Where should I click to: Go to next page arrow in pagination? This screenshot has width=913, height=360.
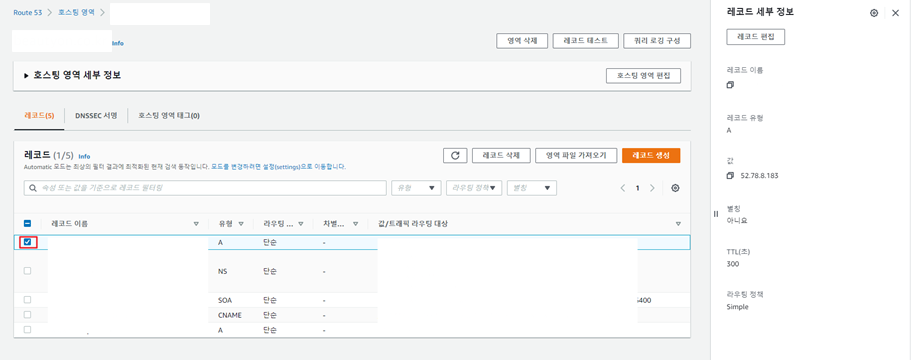[652, 188]
